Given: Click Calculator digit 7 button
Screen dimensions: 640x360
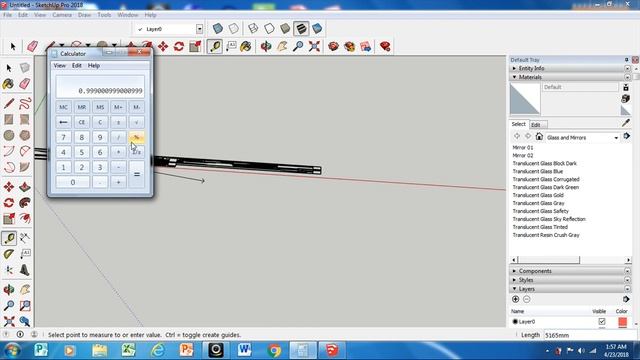Looking at the screenshot, I should pos(63,137).
